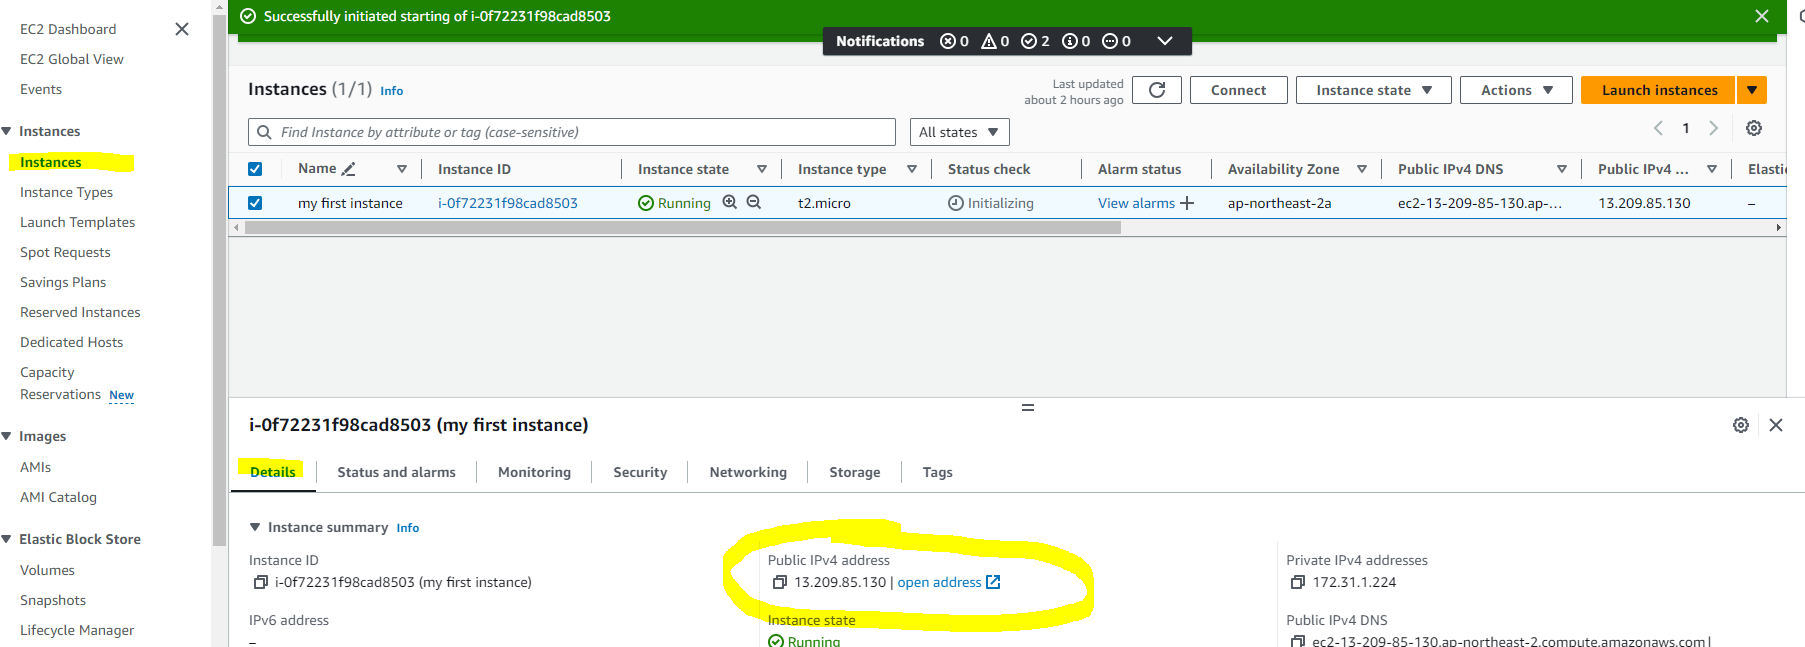Click the error notifications counter icon
This screenshot has height=647, width=1805.
[948, 41]
